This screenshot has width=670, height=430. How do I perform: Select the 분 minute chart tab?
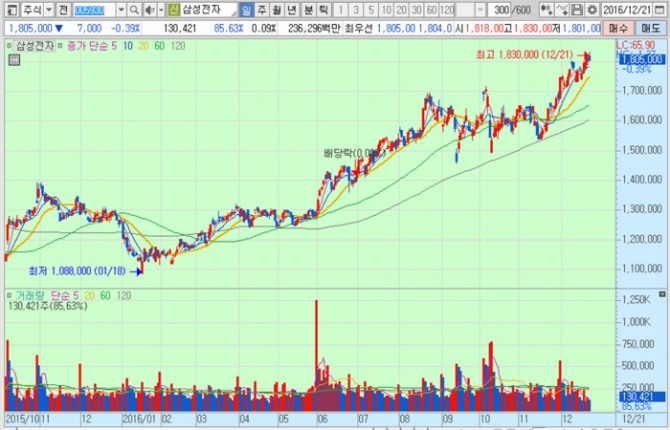308,9
